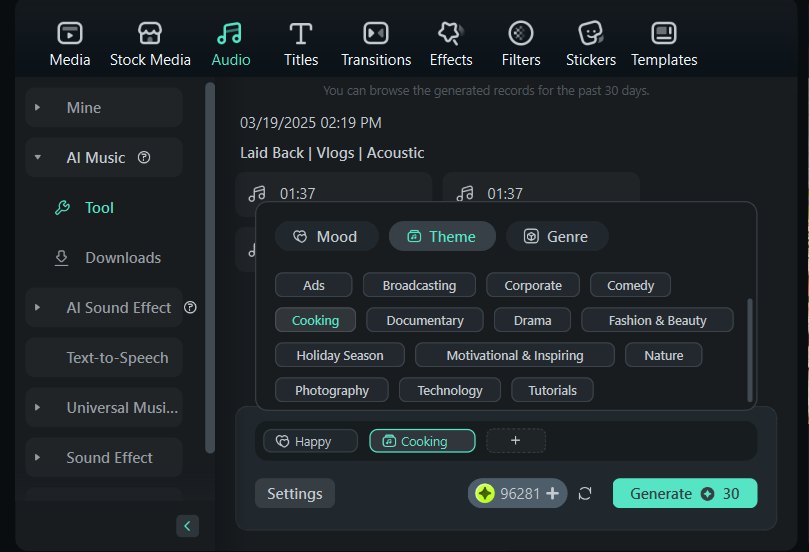Click the 03/19/2025 02:19 PM timestamp

coord(311,123)
